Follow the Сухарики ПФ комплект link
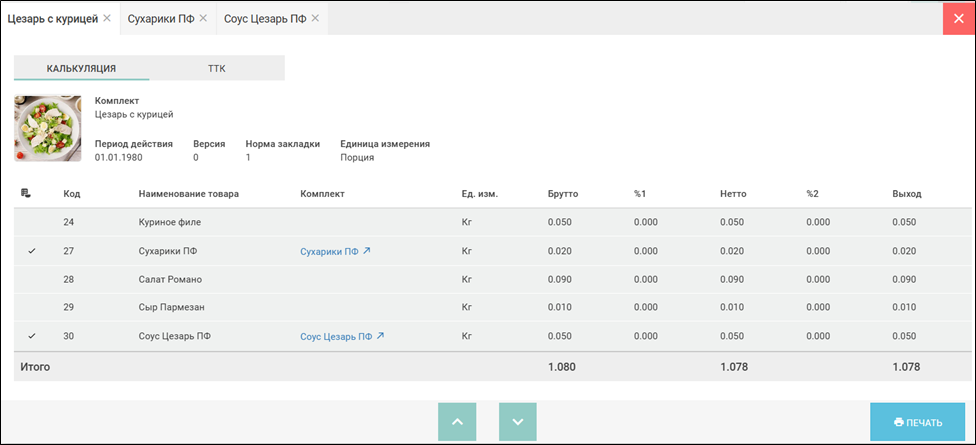Image resolution: width=976 pixels, height=445 pixels. click(x=328, y=251)
